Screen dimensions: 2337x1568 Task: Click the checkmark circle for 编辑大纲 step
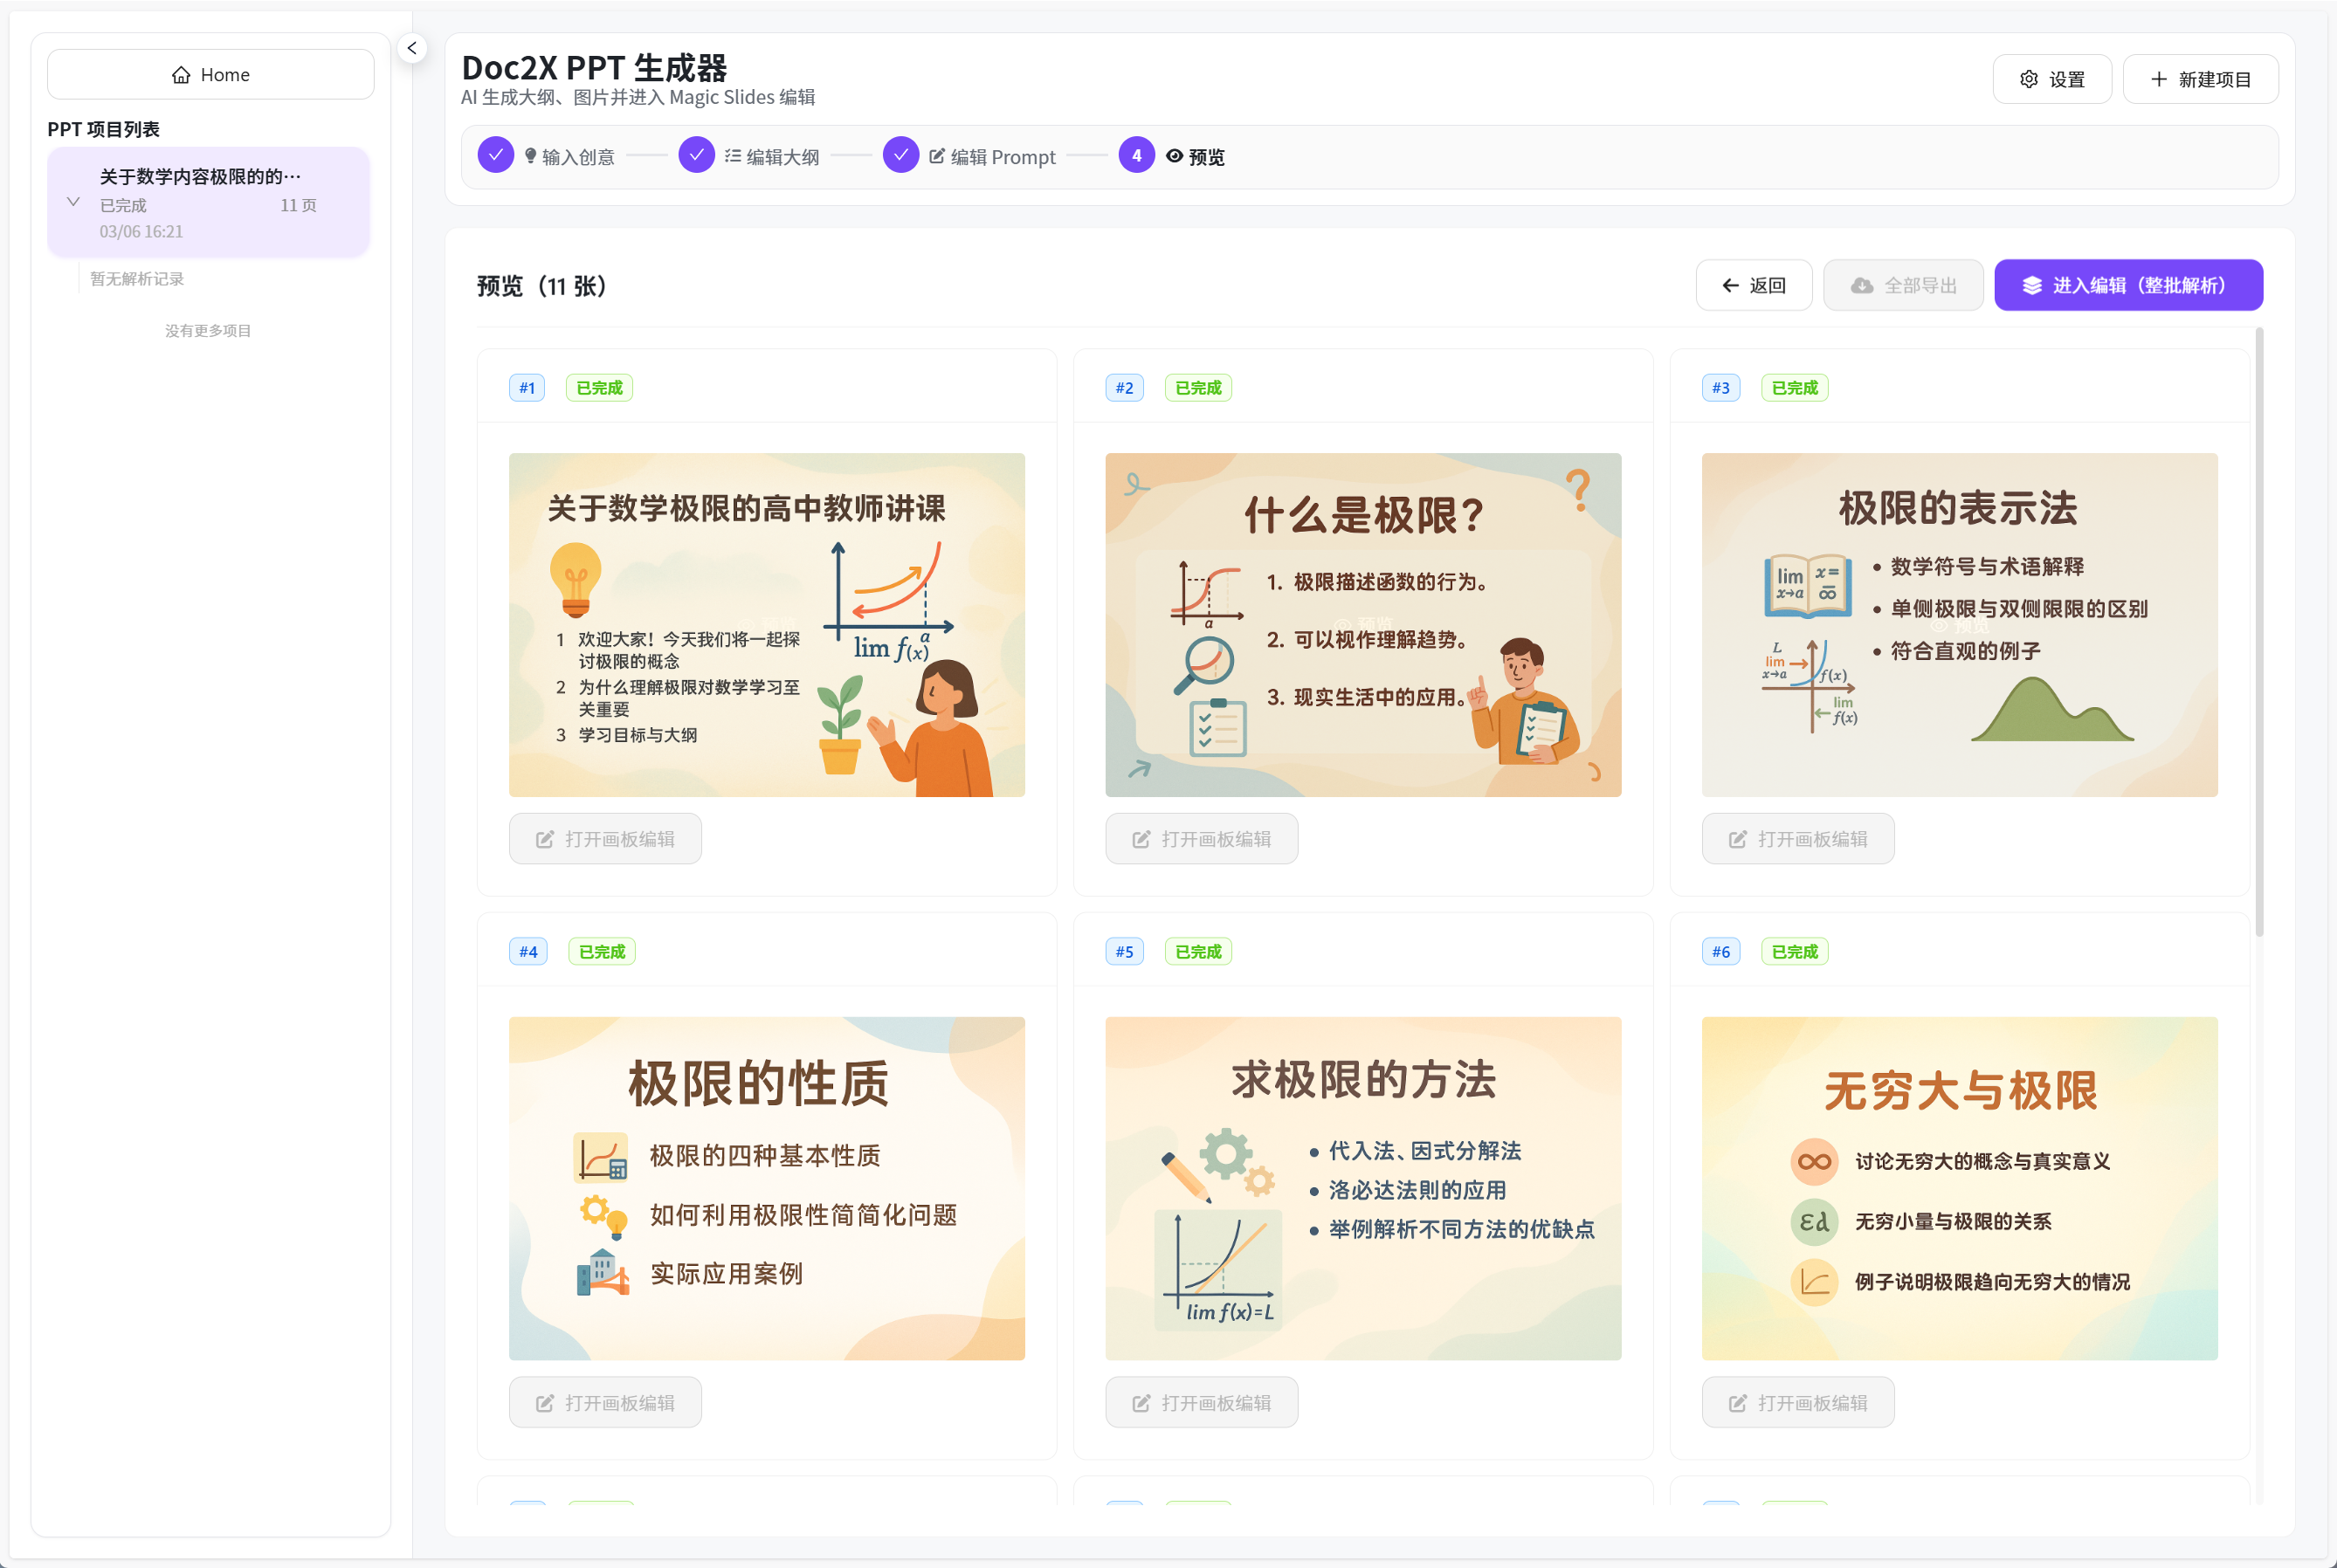697,155
